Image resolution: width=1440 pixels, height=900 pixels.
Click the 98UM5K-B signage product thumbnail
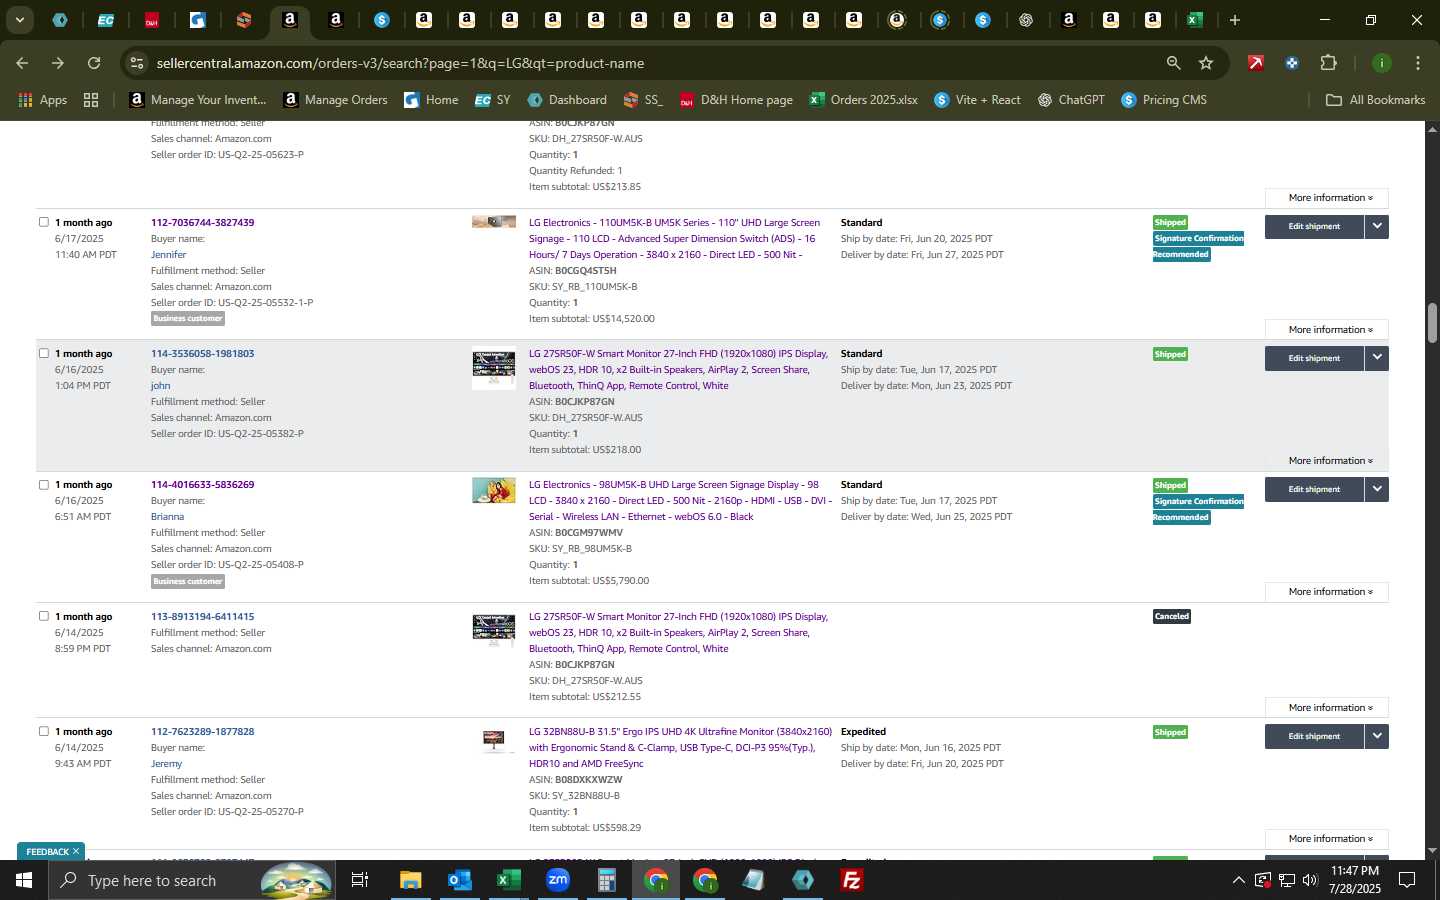[494, 490]
